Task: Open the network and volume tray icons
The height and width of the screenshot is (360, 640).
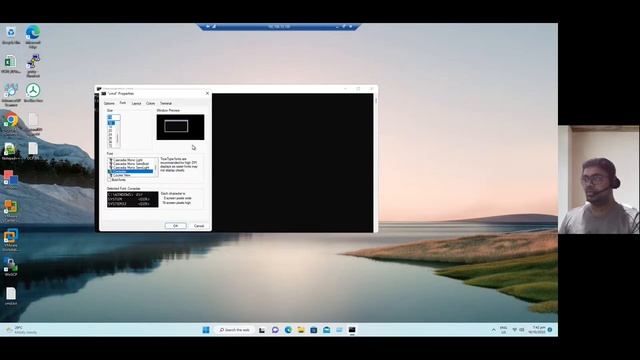Action: (518, 330)
